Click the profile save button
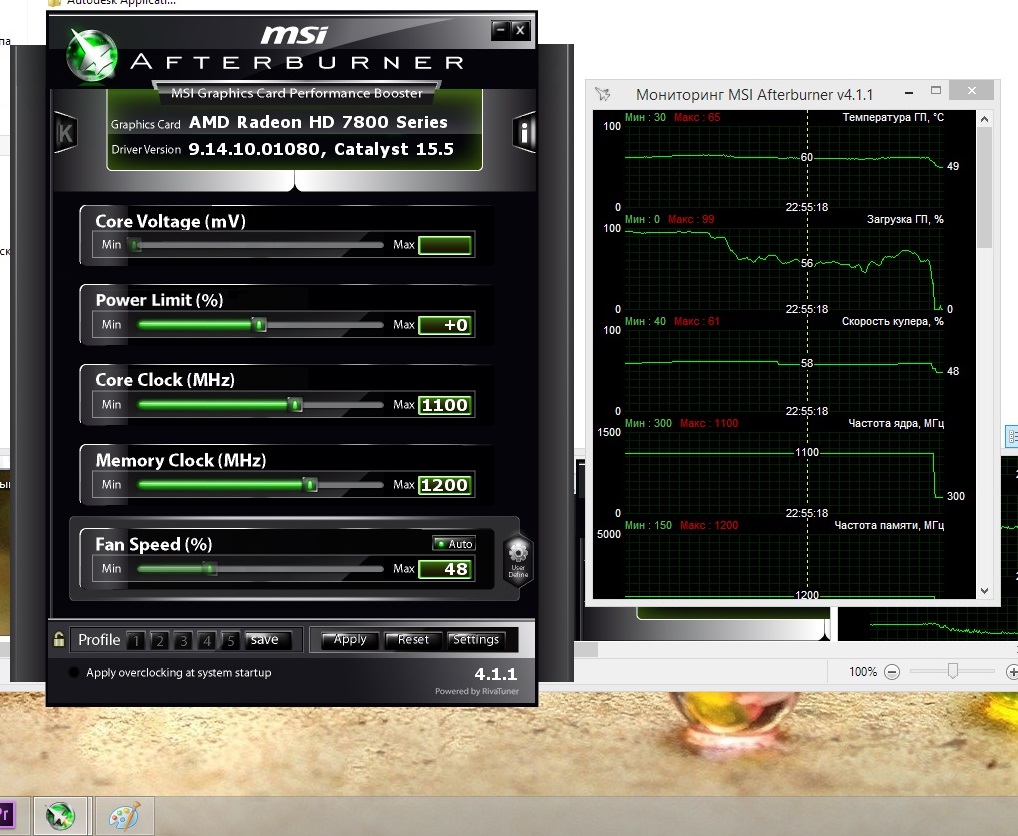Screen dimensions: 1018x836 267,640
